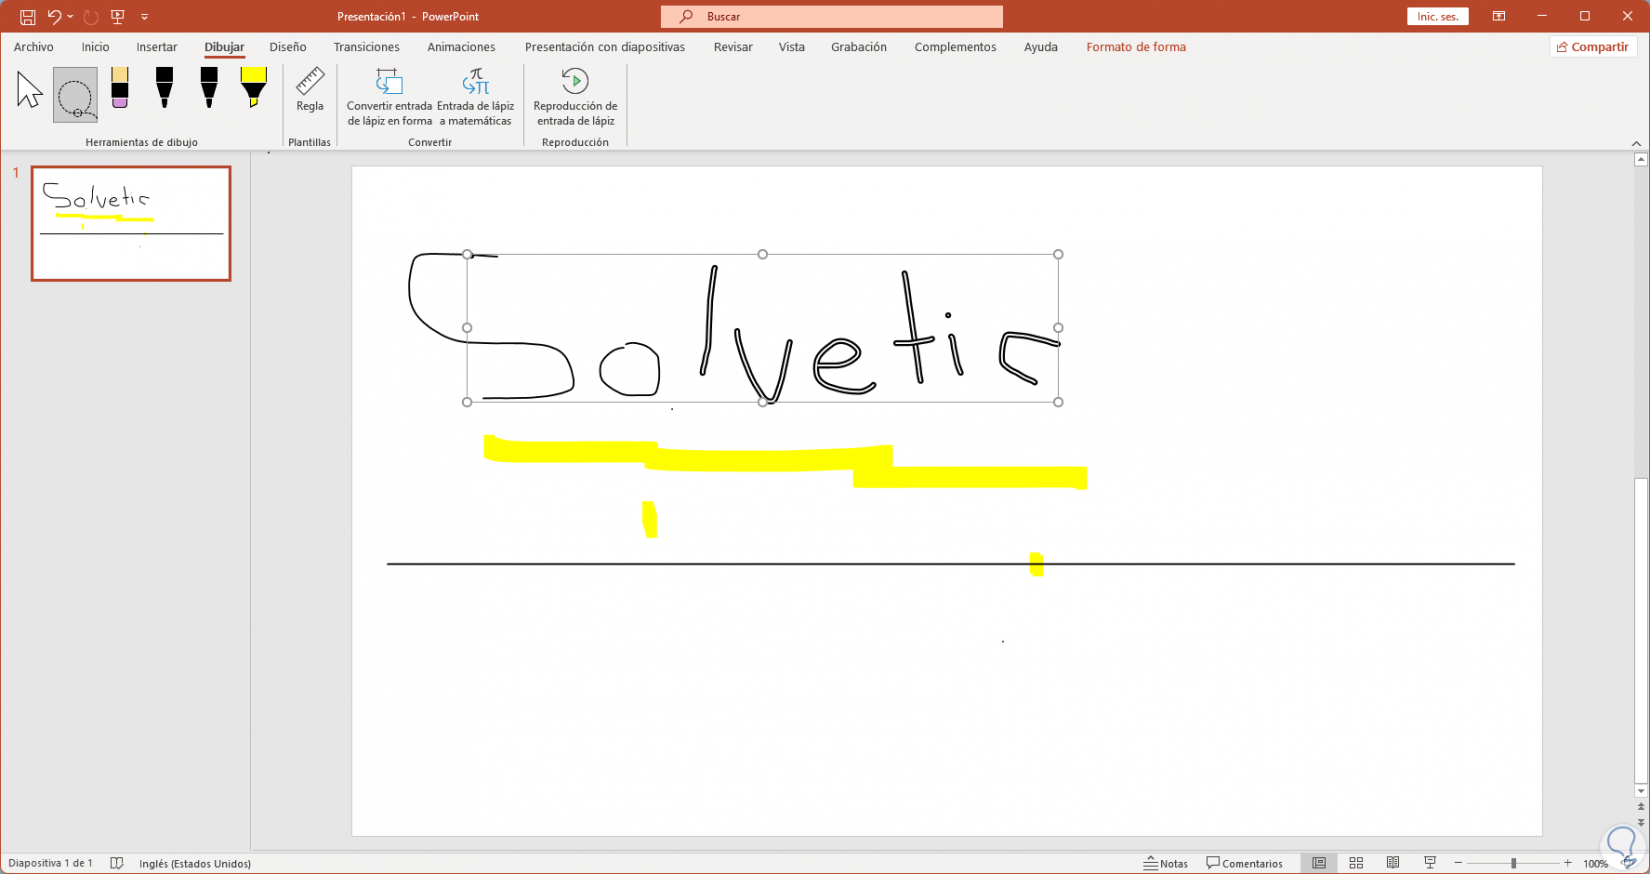Open the Ayuda tab
The height and width of the screenshot is (874, 1650).
[1041, 47]
